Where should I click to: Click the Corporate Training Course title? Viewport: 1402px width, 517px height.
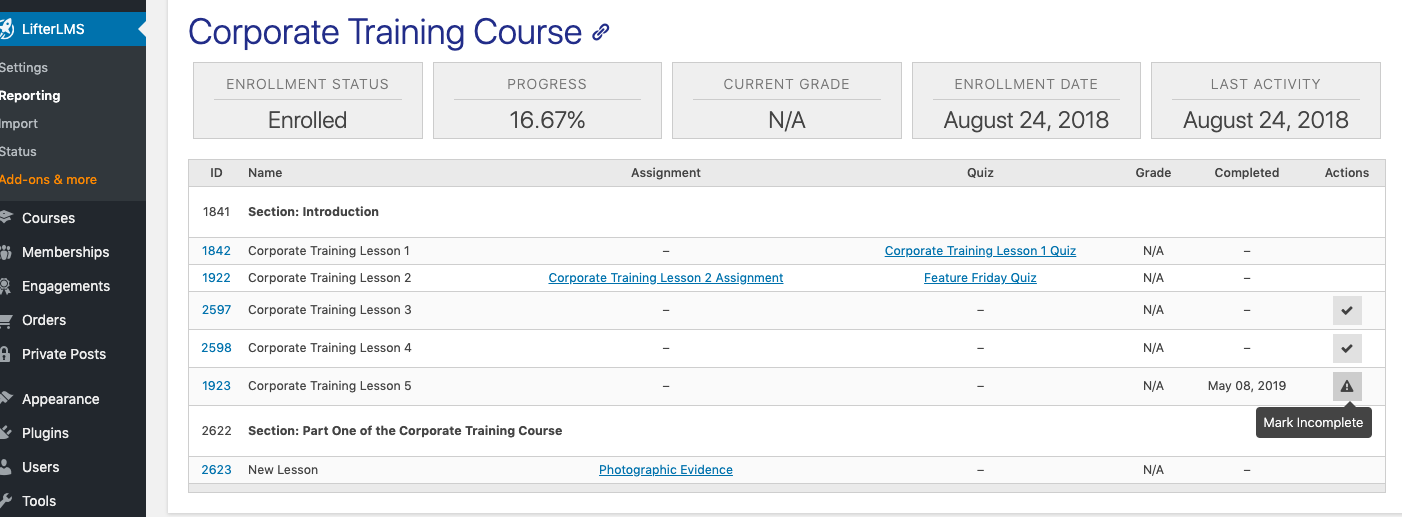[385, 32]
